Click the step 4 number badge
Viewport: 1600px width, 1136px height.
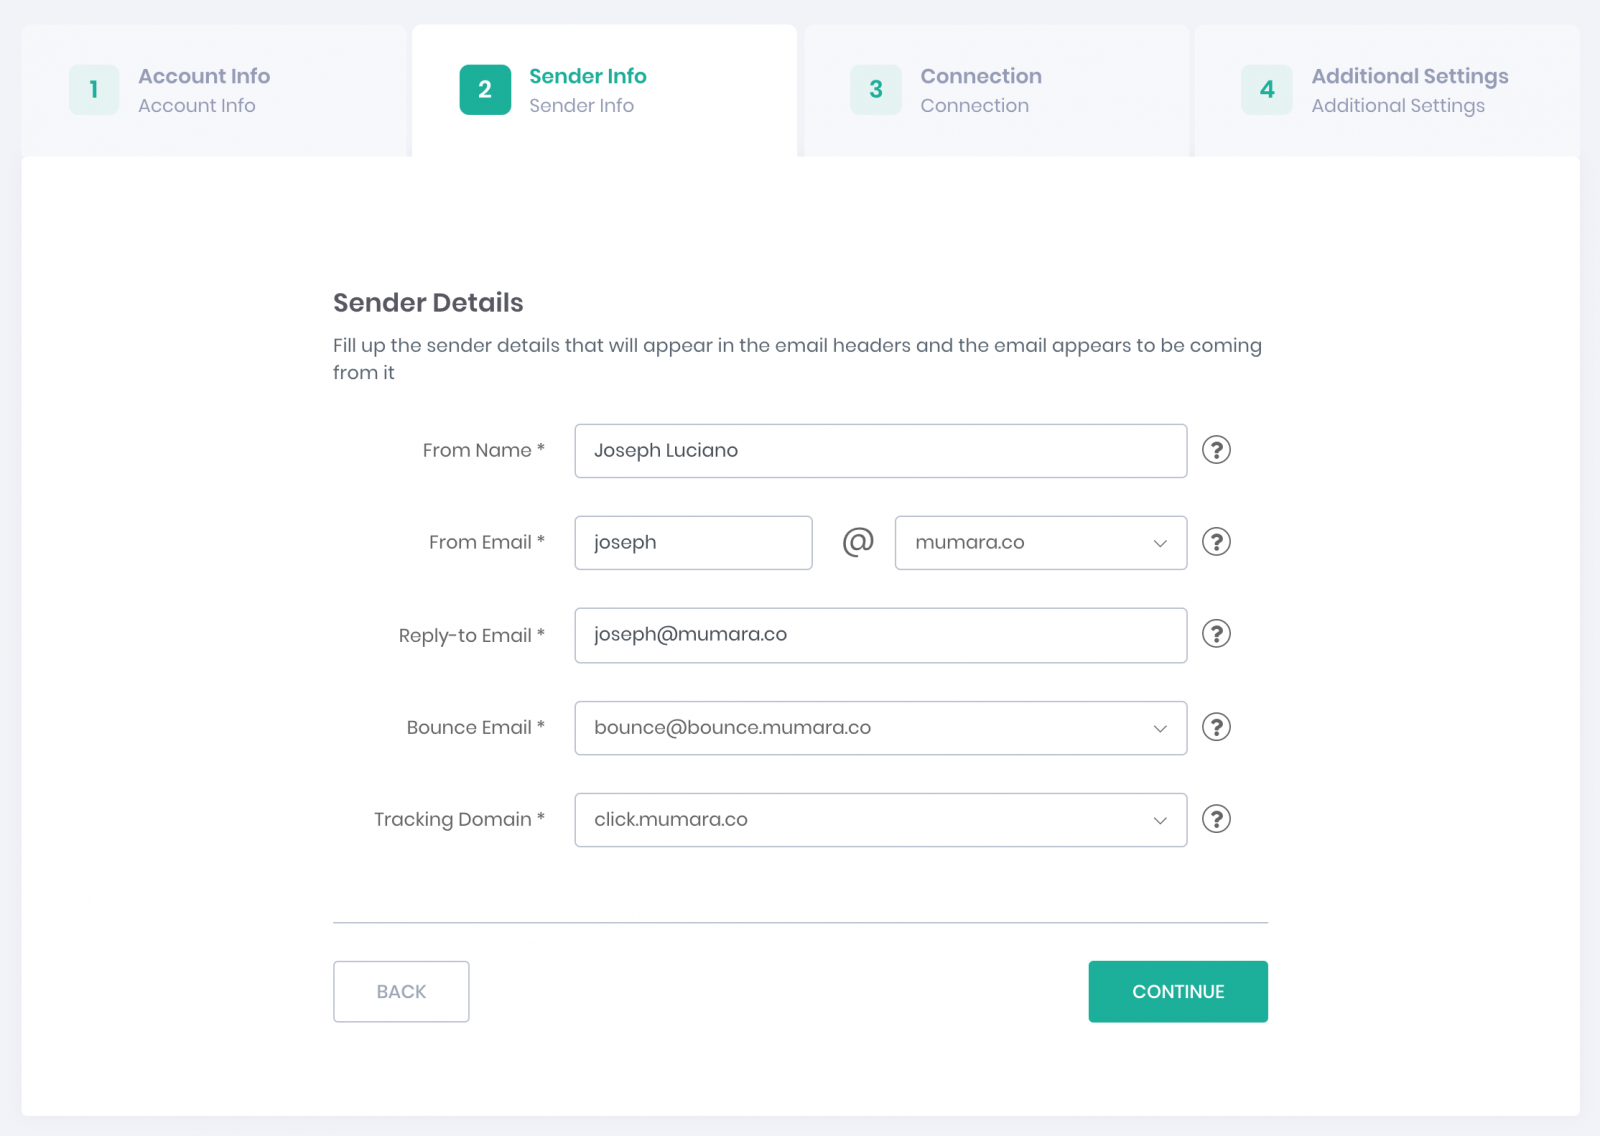coord(1267,90)
